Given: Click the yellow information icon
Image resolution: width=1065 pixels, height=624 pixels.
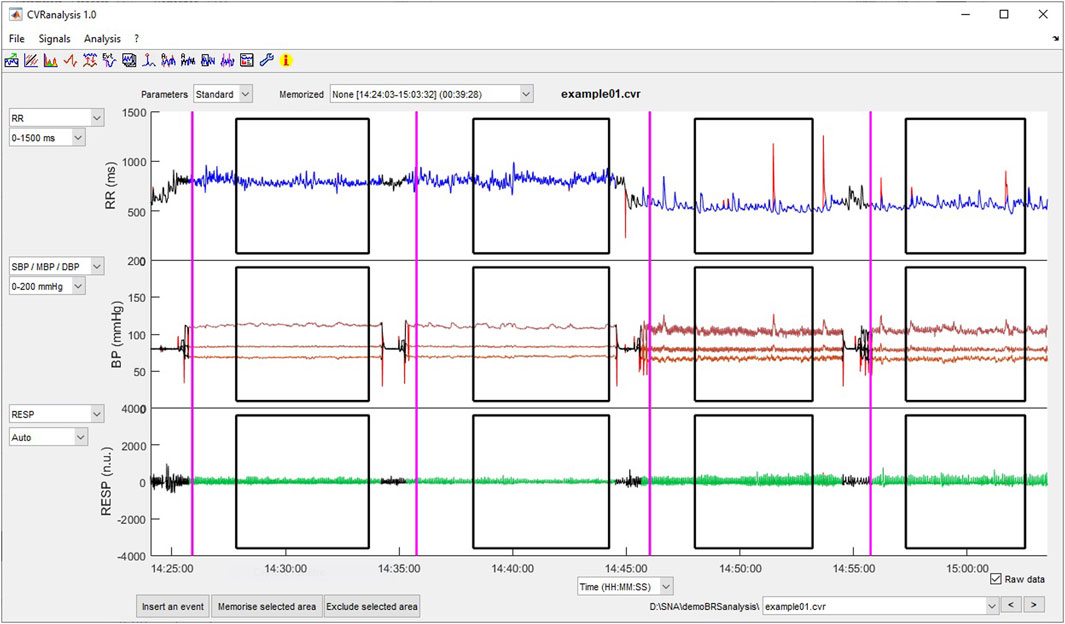Looking at the screenshot, I should tap(286, 60).
